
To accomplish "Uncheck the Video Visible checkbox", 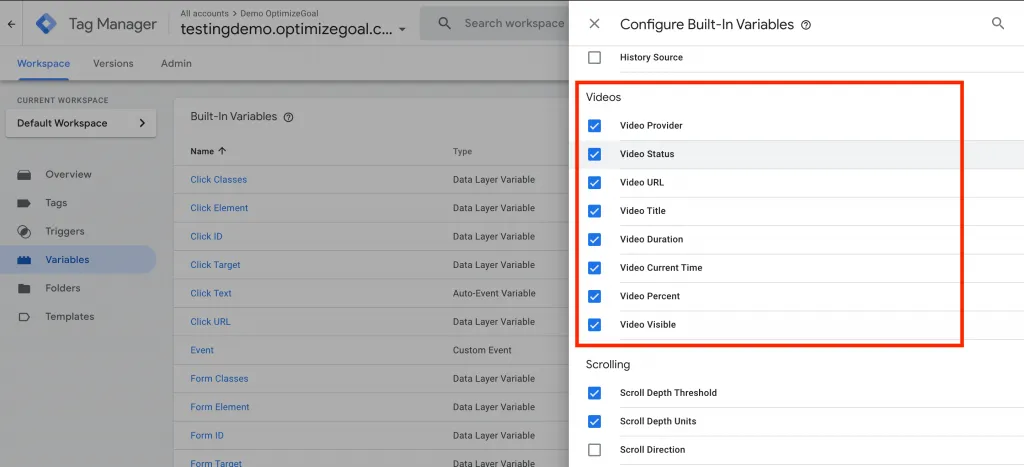I will (x=594, y=325).
